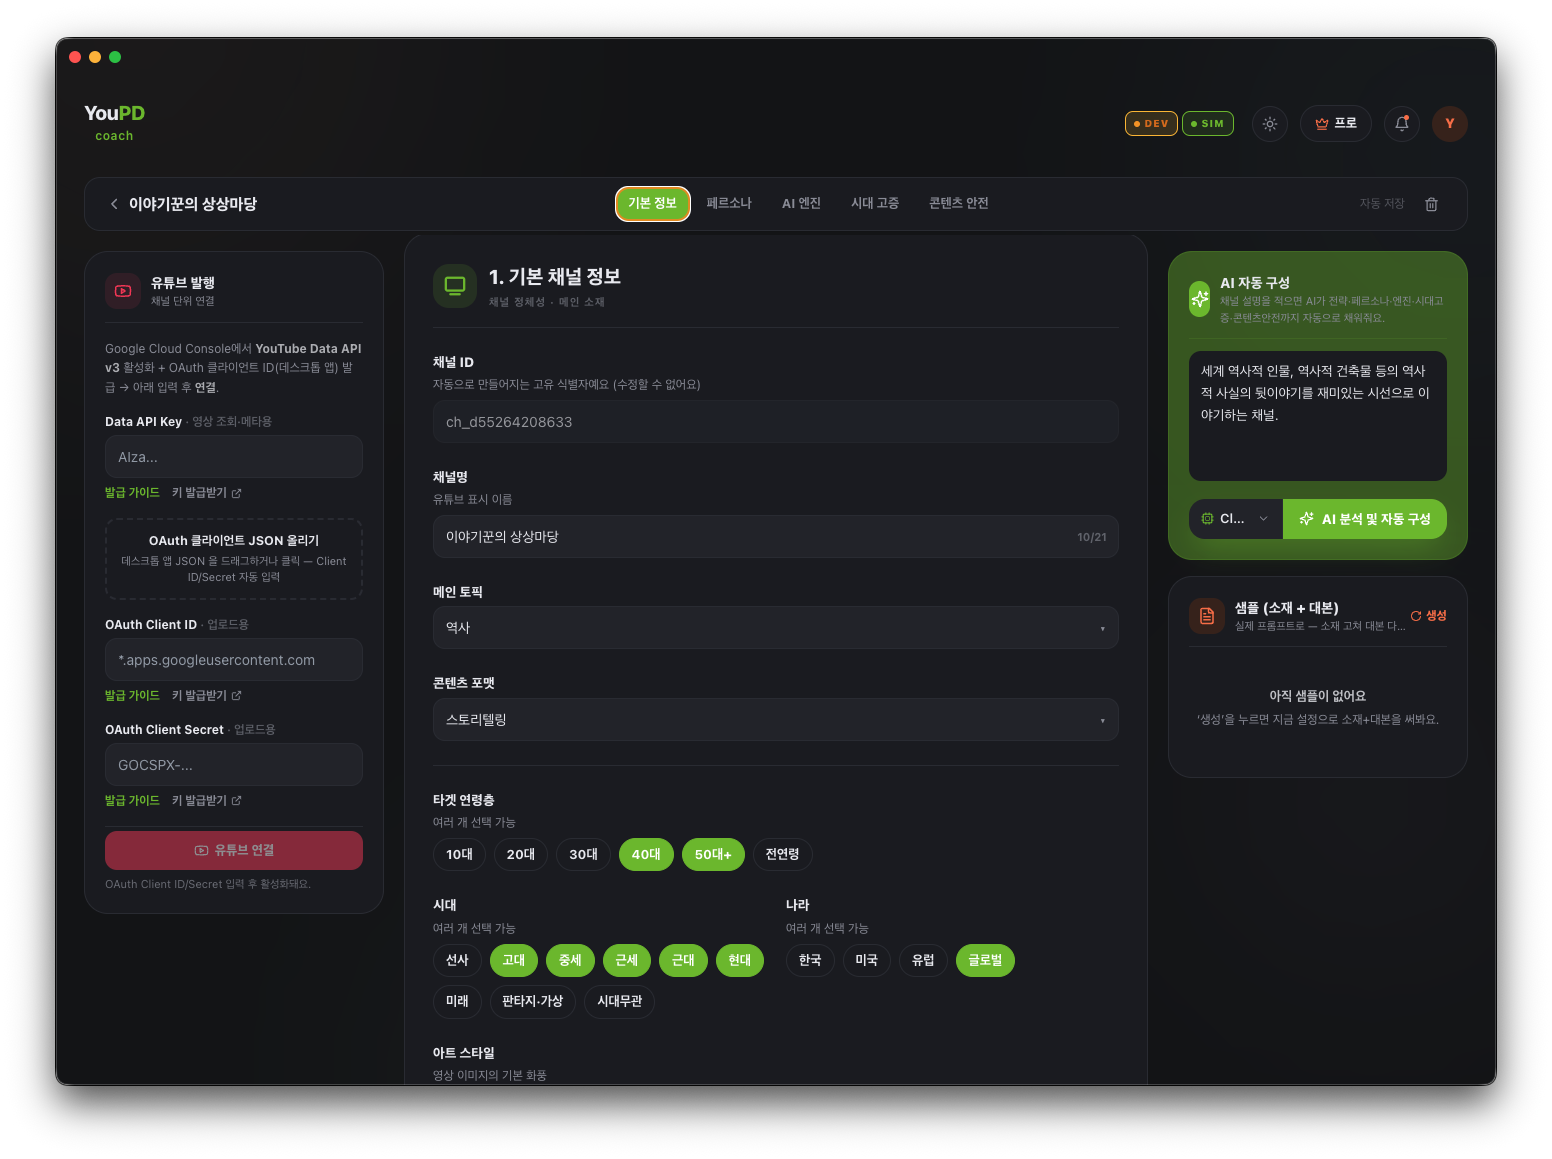This screenshot has height=1159, width=1552.
Task: Deselect the 40대 age chip
Action: 646,855
